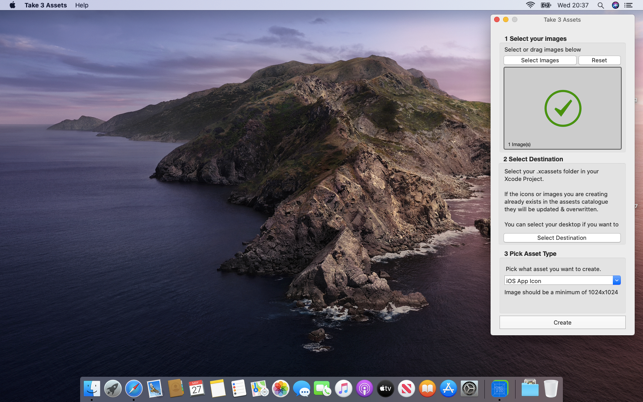Open the Take 3 Assets application menu
Image resolution: width=643 pixels, height=402 pixels.
pos(46,5)
